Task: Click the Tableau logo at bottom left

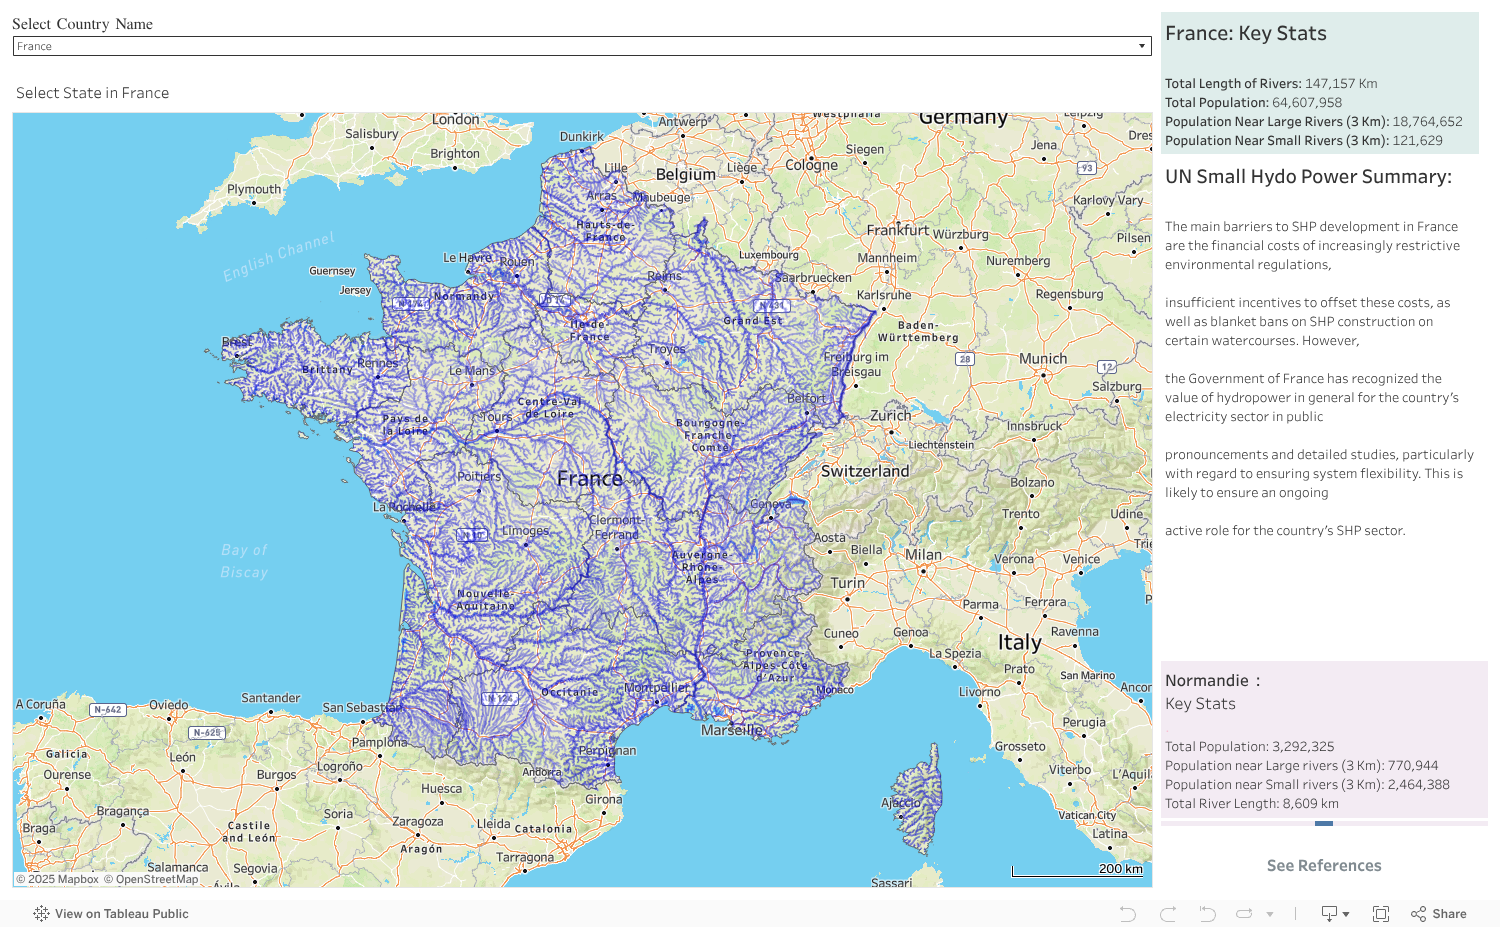Action: 41,913
